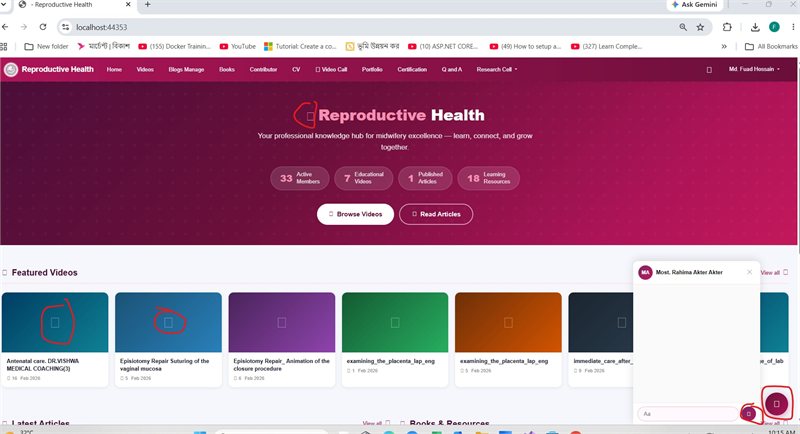Open the Books nav item
The height and width of the screenshot is (434, 800).
[x=227, y=69]
